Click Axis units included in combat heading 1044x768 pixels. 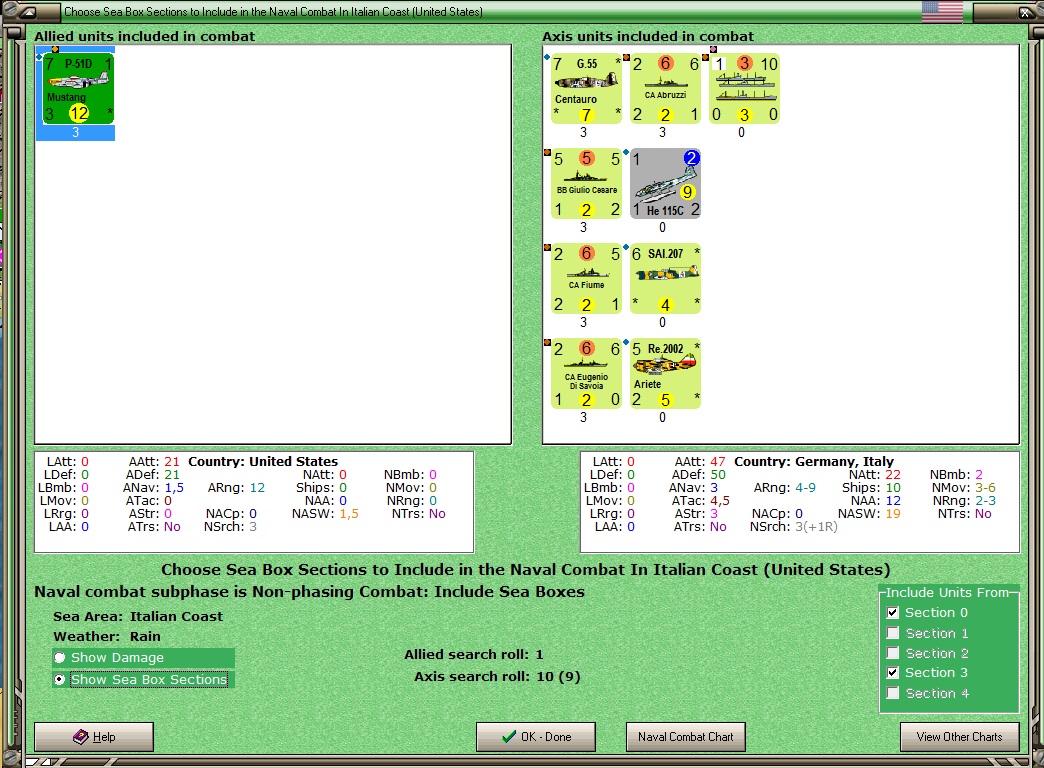(x=648, y=37)
